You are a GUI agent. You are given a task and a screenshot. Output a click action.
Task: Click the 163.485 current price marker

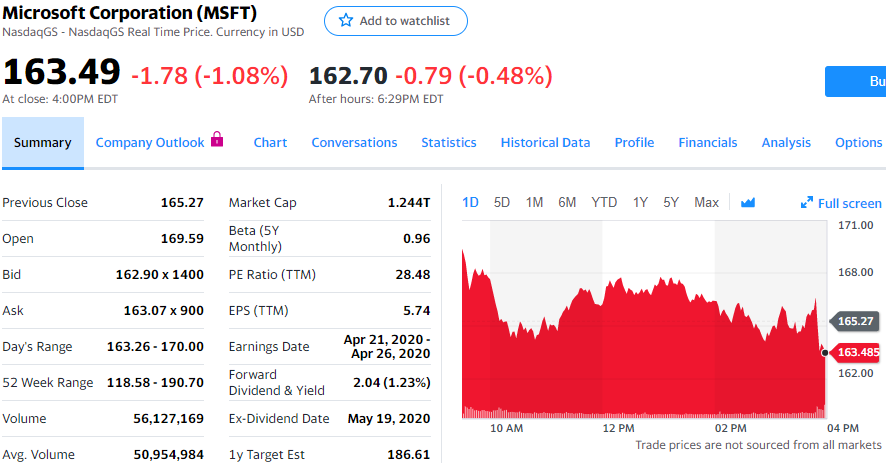[857, 352]
